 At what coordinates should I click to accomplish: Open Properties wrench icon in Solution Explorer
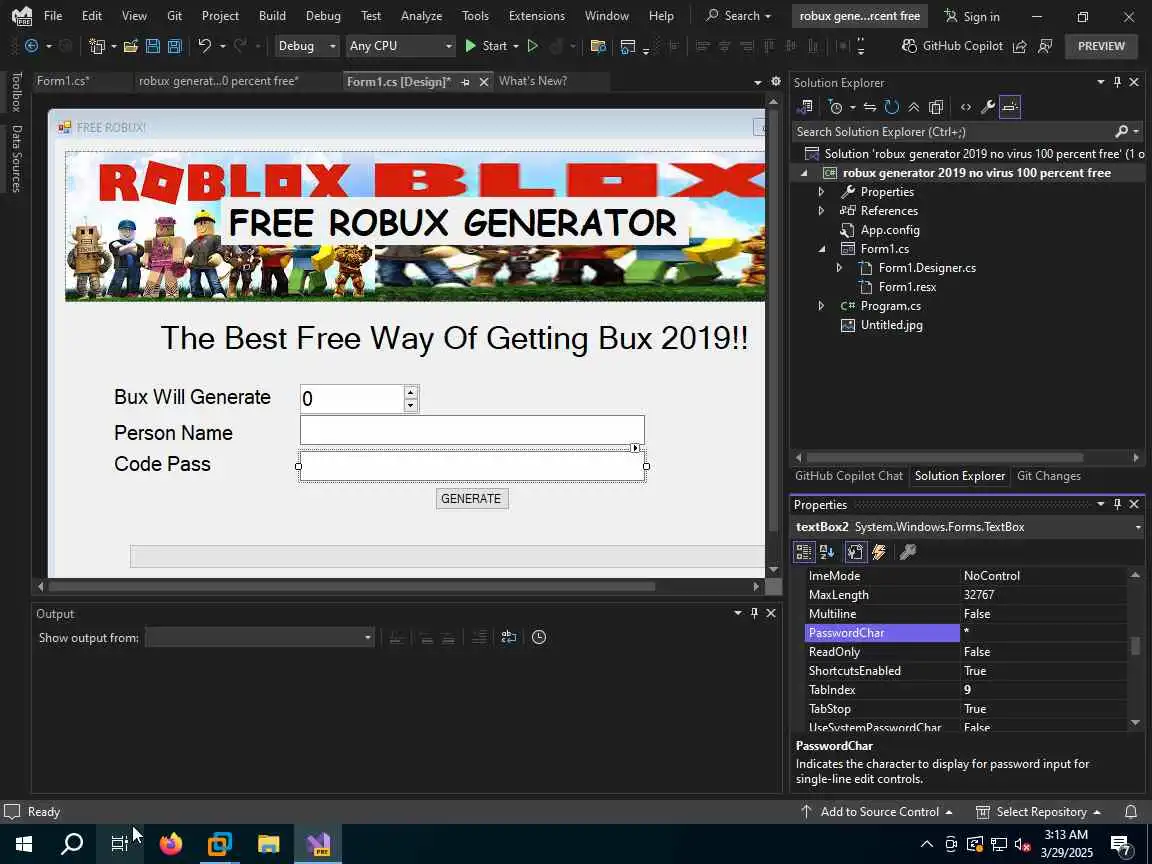tap(987, 107)
